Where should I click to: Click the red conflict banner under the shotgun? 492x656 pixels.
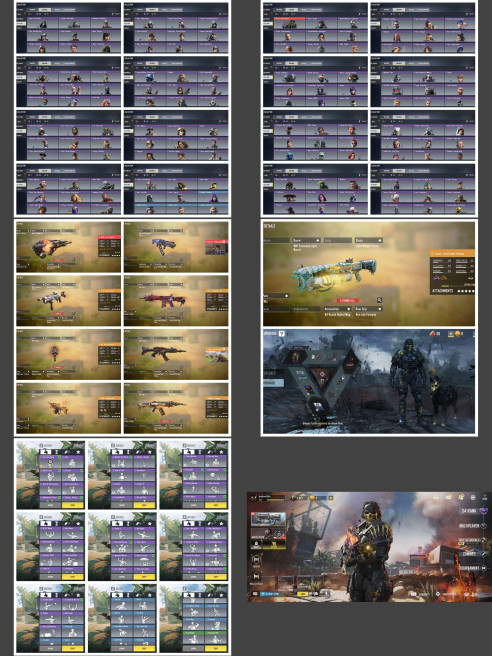[348, 300]
